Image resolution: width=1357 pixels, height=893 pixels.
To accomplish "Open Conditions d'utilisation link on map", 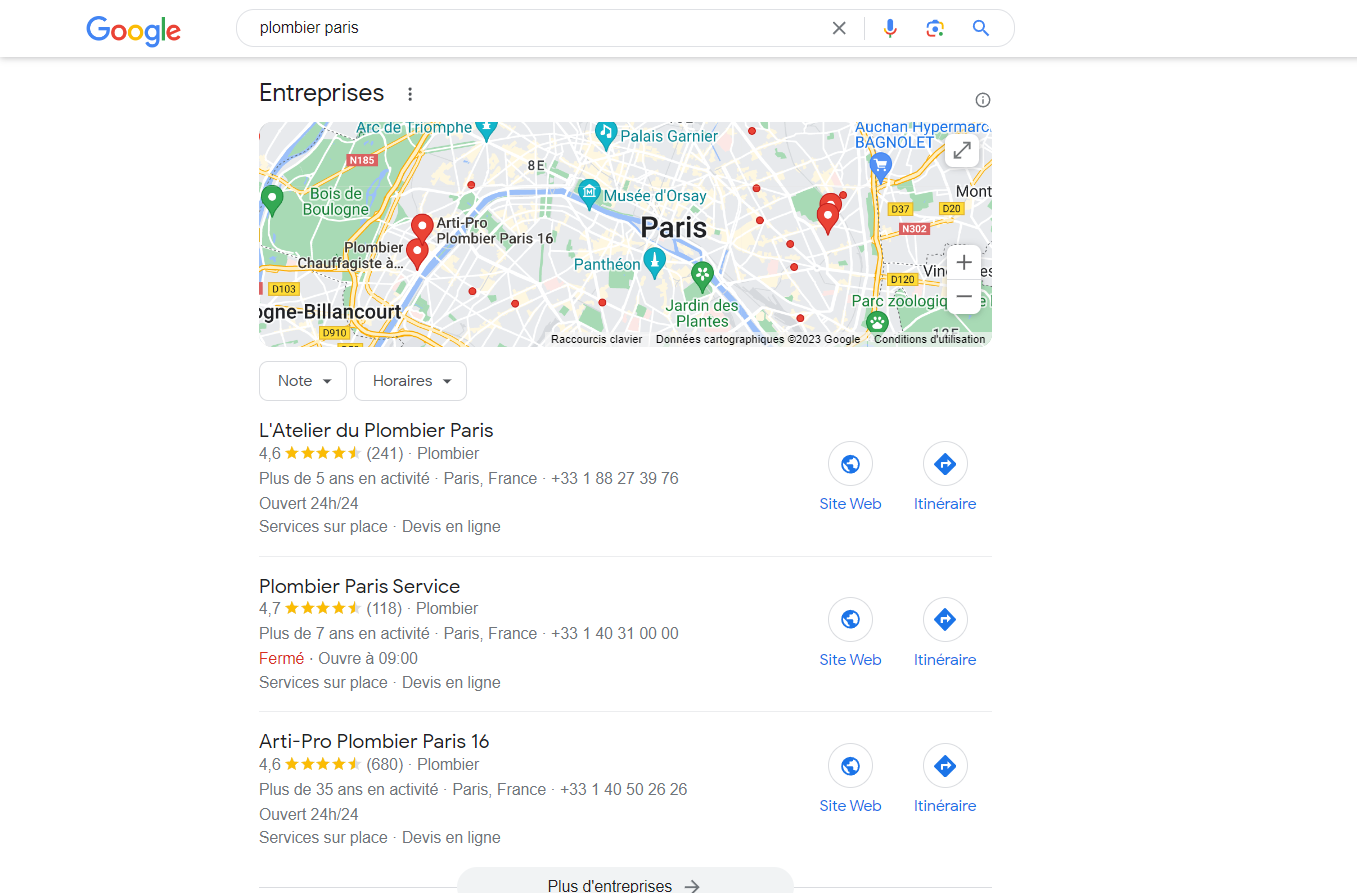I will tap(930, 339).
